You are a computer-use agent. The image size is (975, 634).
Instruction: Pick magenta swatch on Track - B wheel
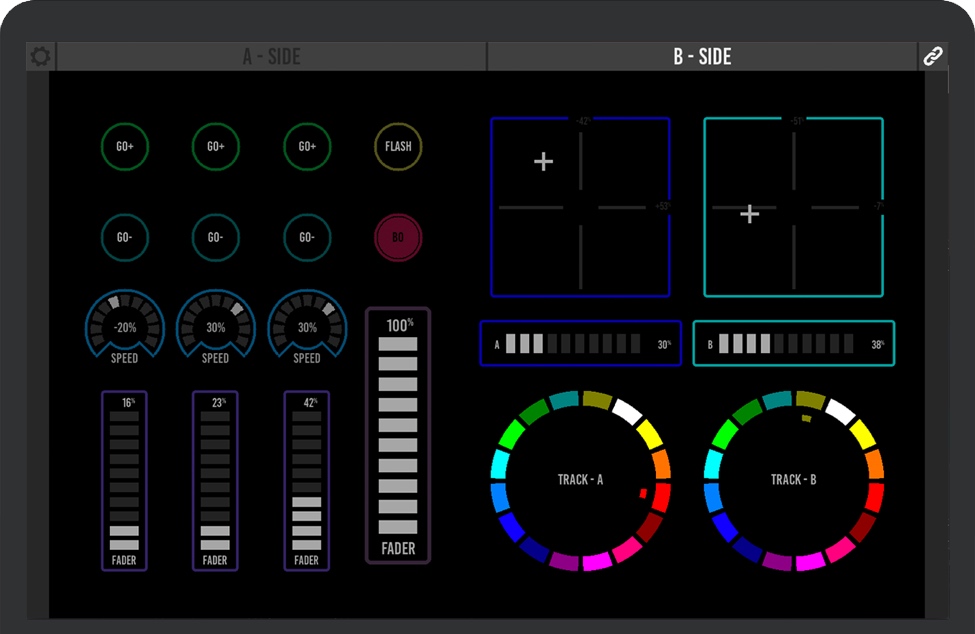pyautogui.click(x=809, y=561)
